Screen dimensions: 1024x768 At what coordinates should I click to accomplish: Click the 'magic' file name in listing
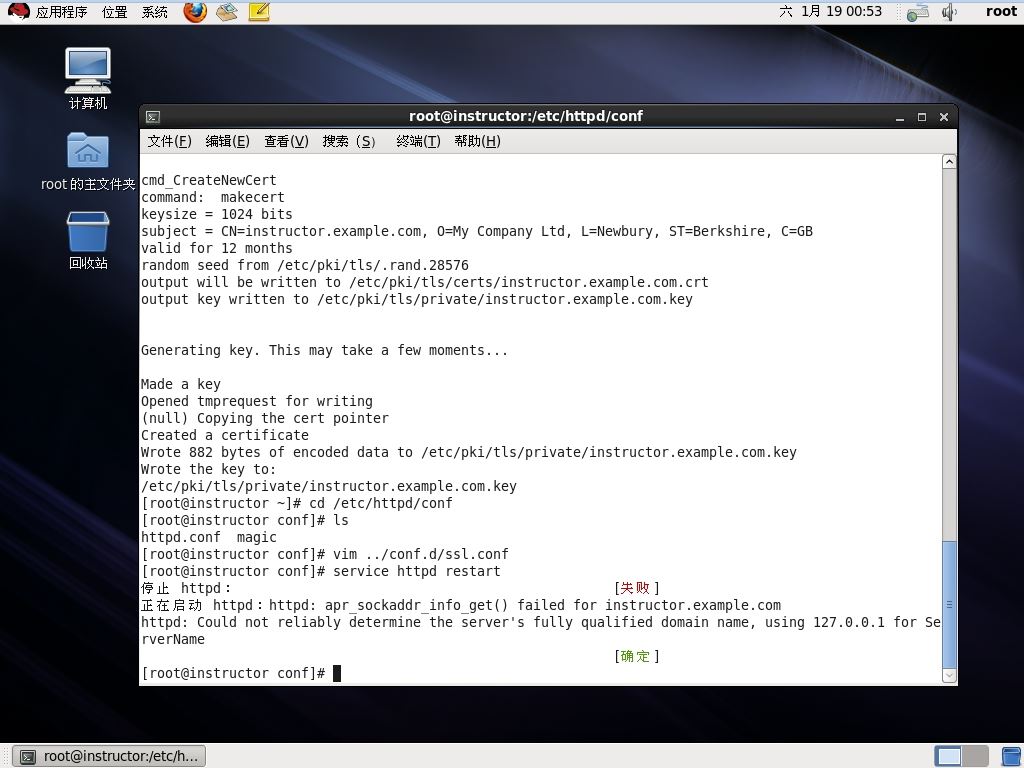[x=257, y=537]
